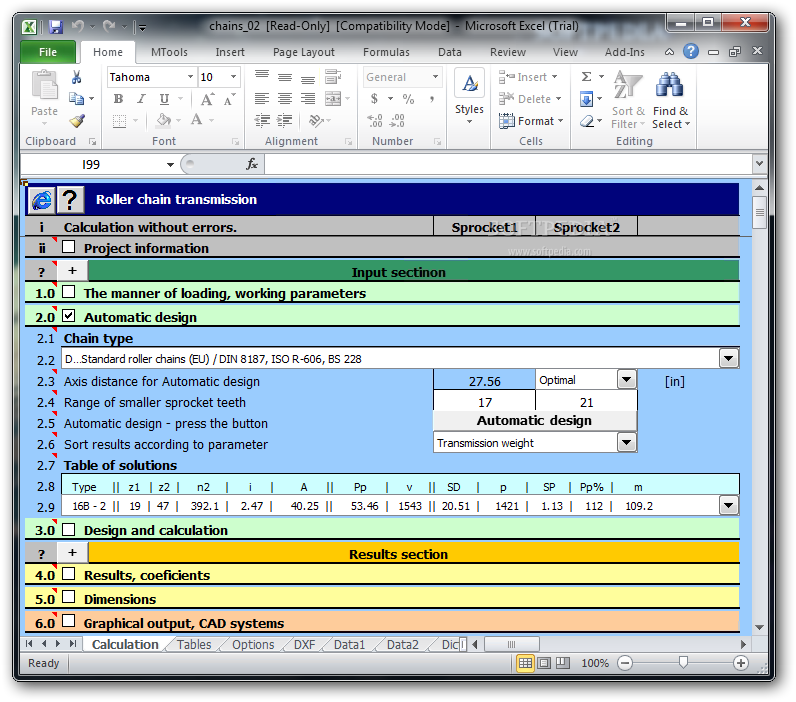Switch to the Tables sheet tab
Image resolution: width=796 pixels, height=702 pixels.
pyautogui.click(x=194, y=644)
